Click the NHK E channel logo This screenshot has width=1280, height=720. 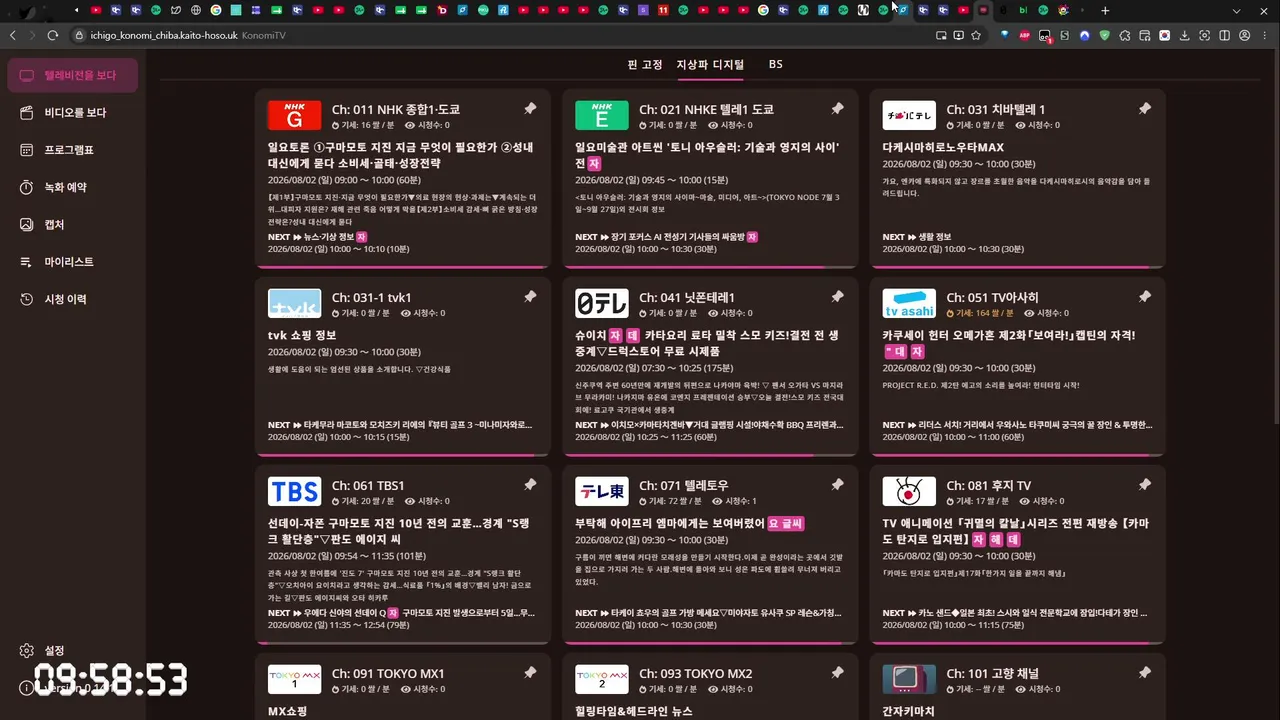pos(602,115)
